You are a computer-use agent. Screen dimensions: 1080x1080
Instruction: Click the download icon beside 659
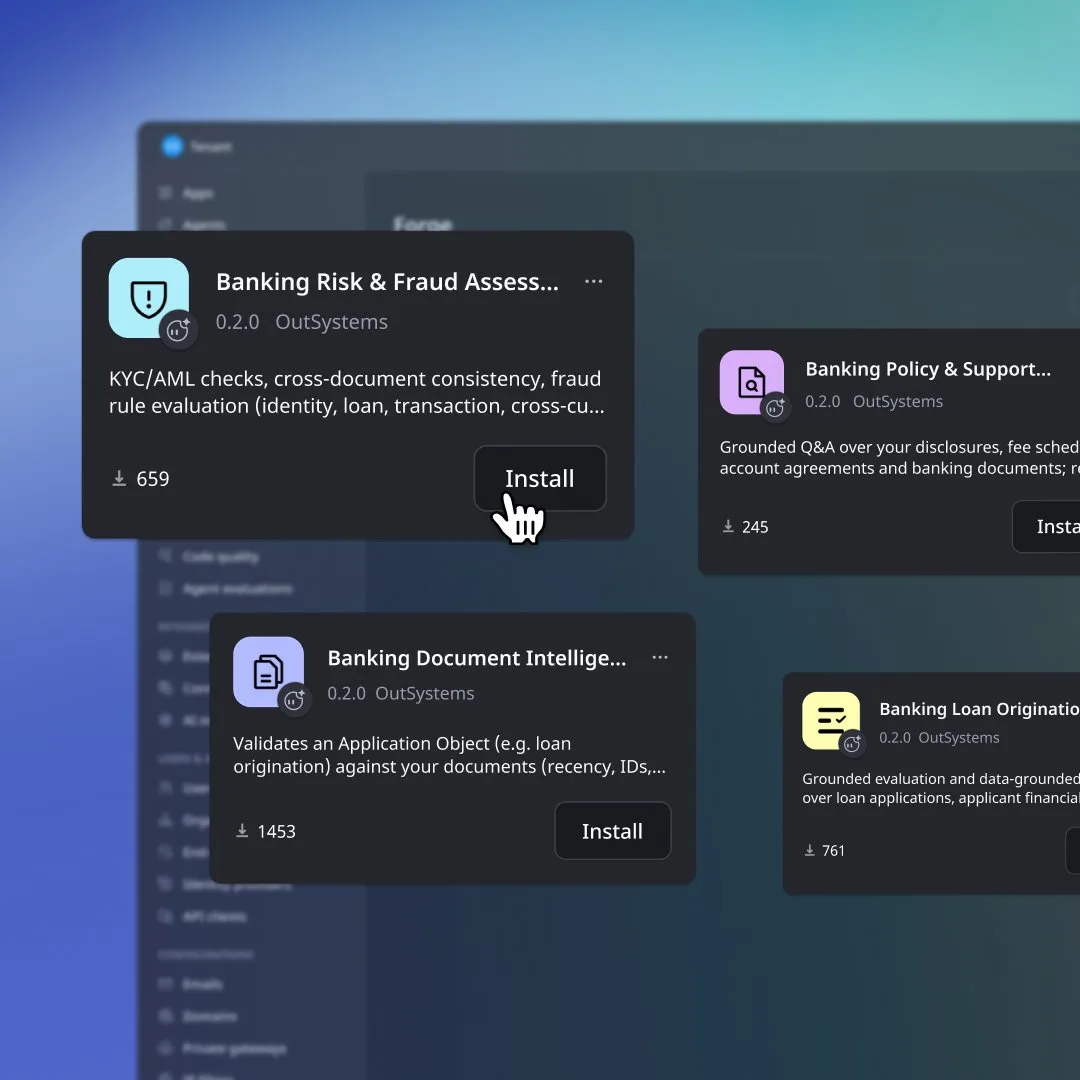(119, 479)
